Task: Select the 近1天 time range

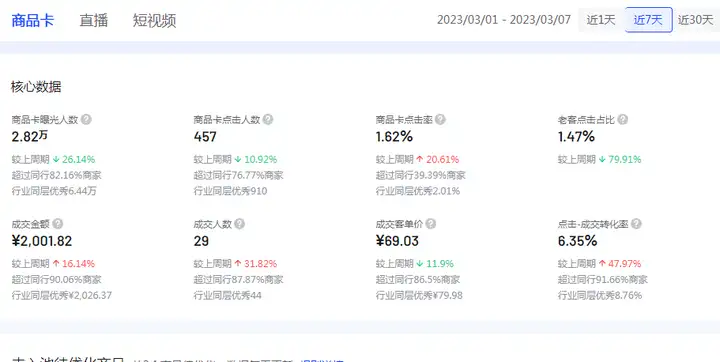Action: click(x=601, y=20)
